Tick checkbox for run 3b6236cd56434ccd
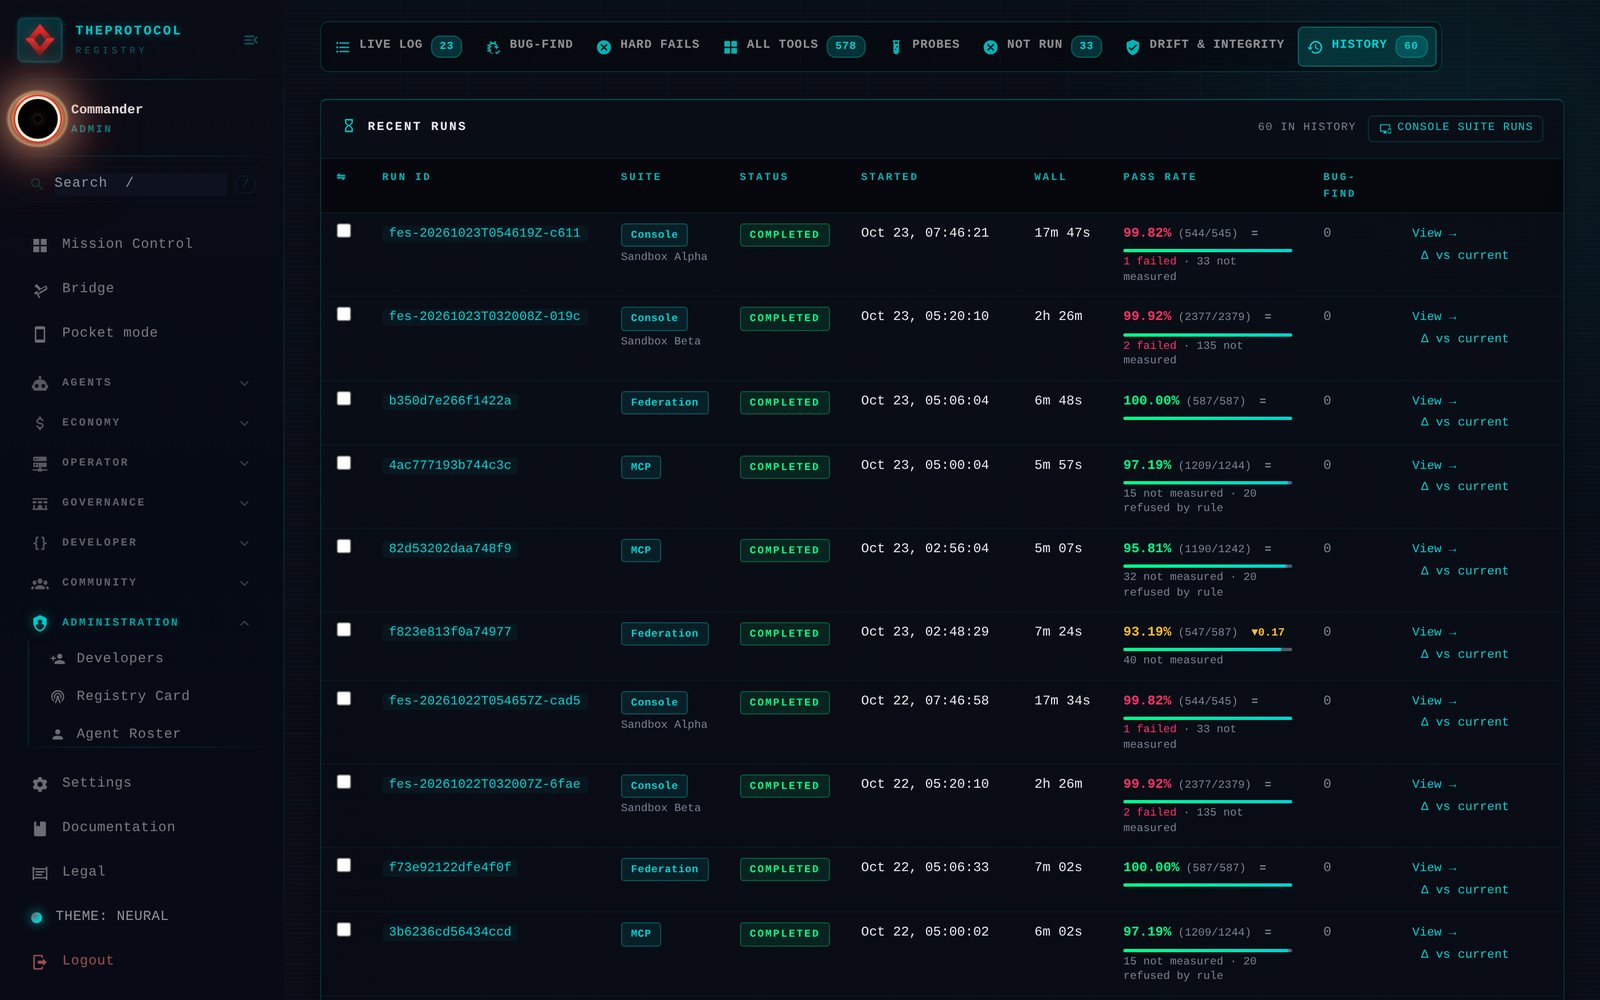This screenshot has width=1600, height=1000. tap(344, 930)
